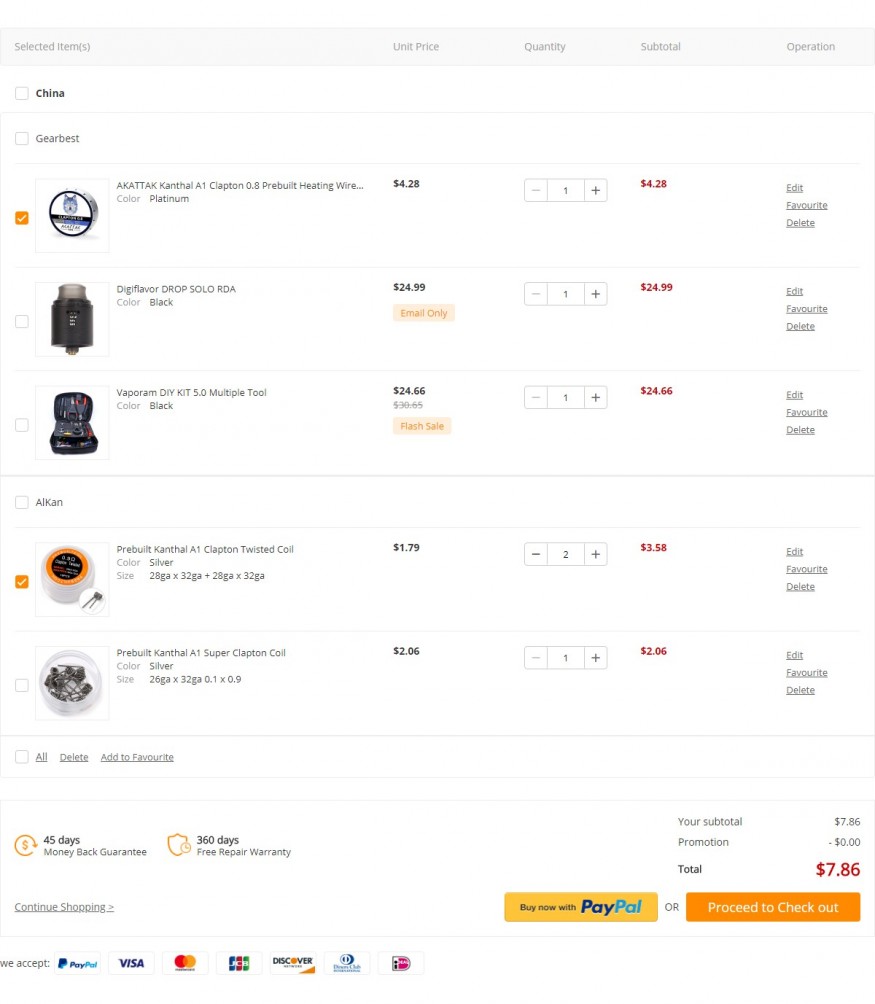The image size is (875, 1004).
Task: Tick the select All checkbox
Action: tap(22, 757)
